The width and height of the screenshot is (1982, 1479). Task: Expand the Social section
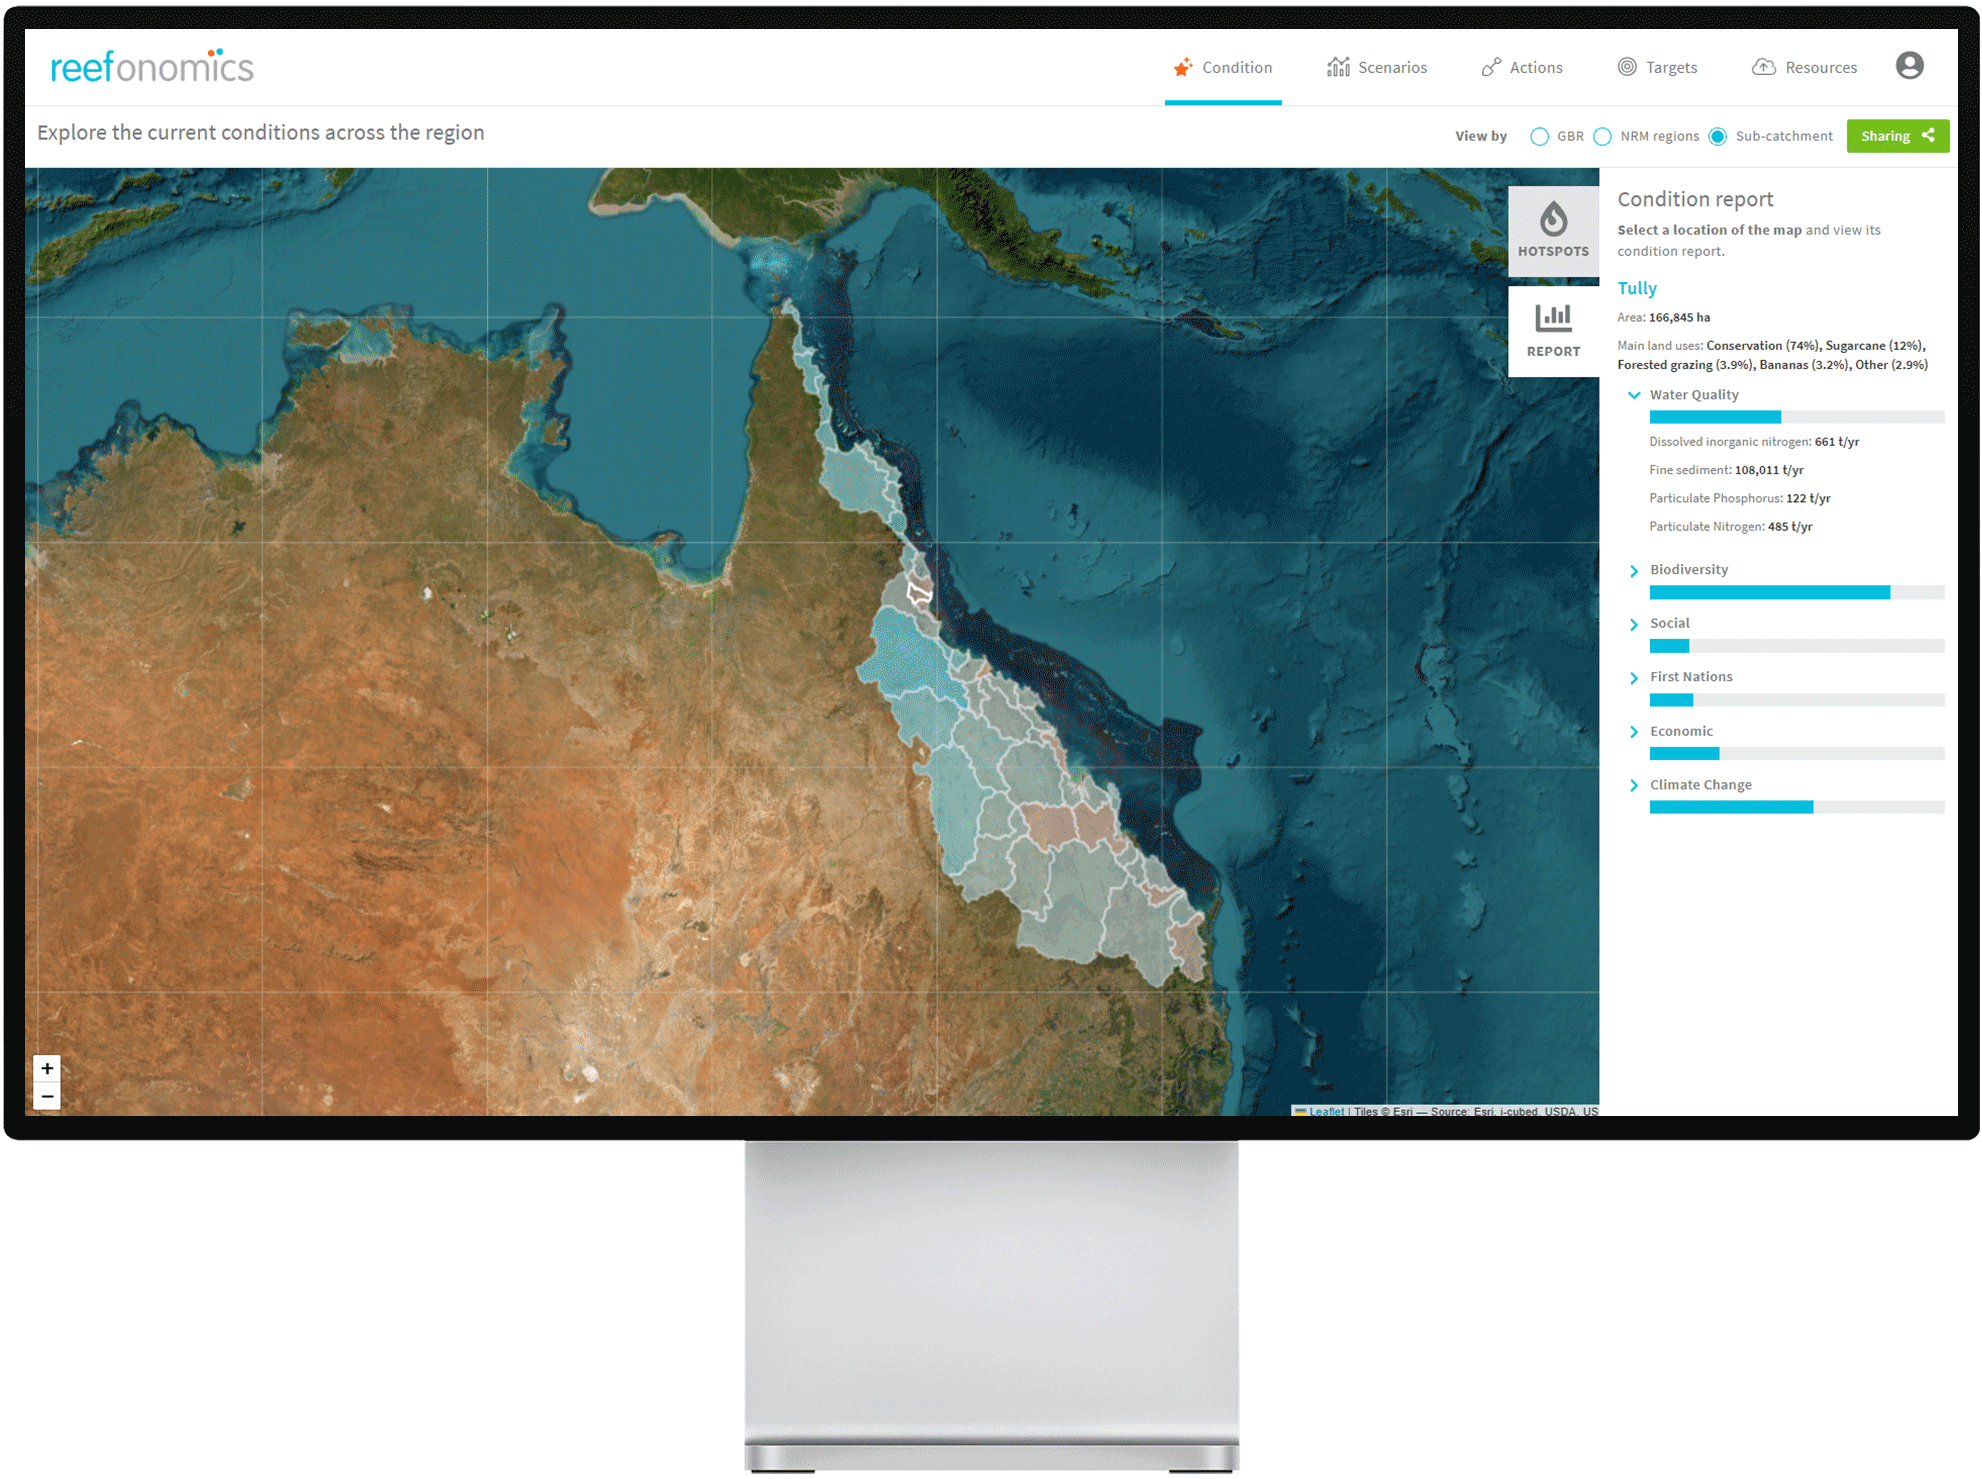point(1634,624)
